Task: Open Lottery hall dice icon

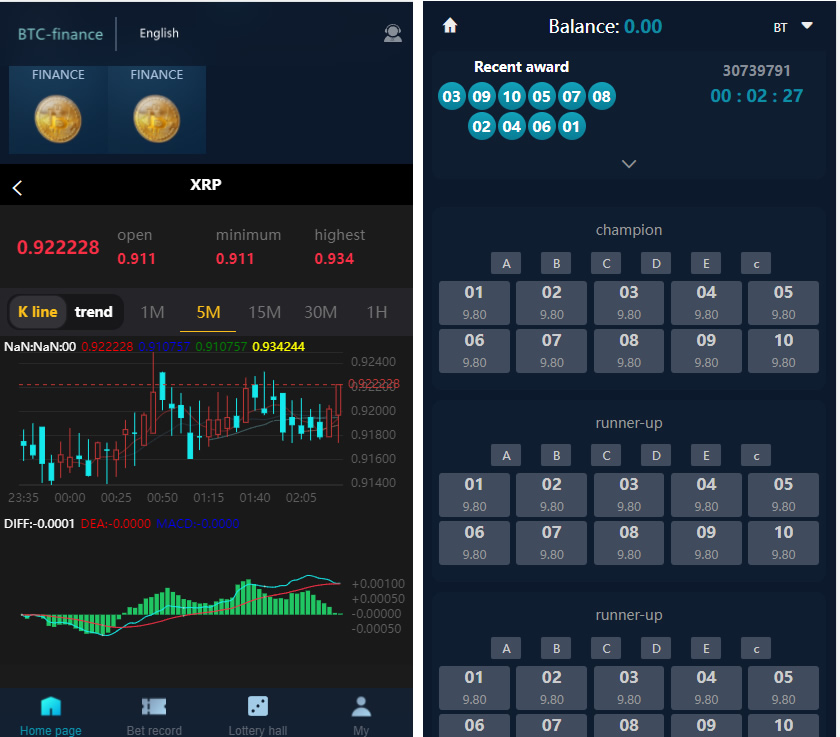Action: pos(257,706)
